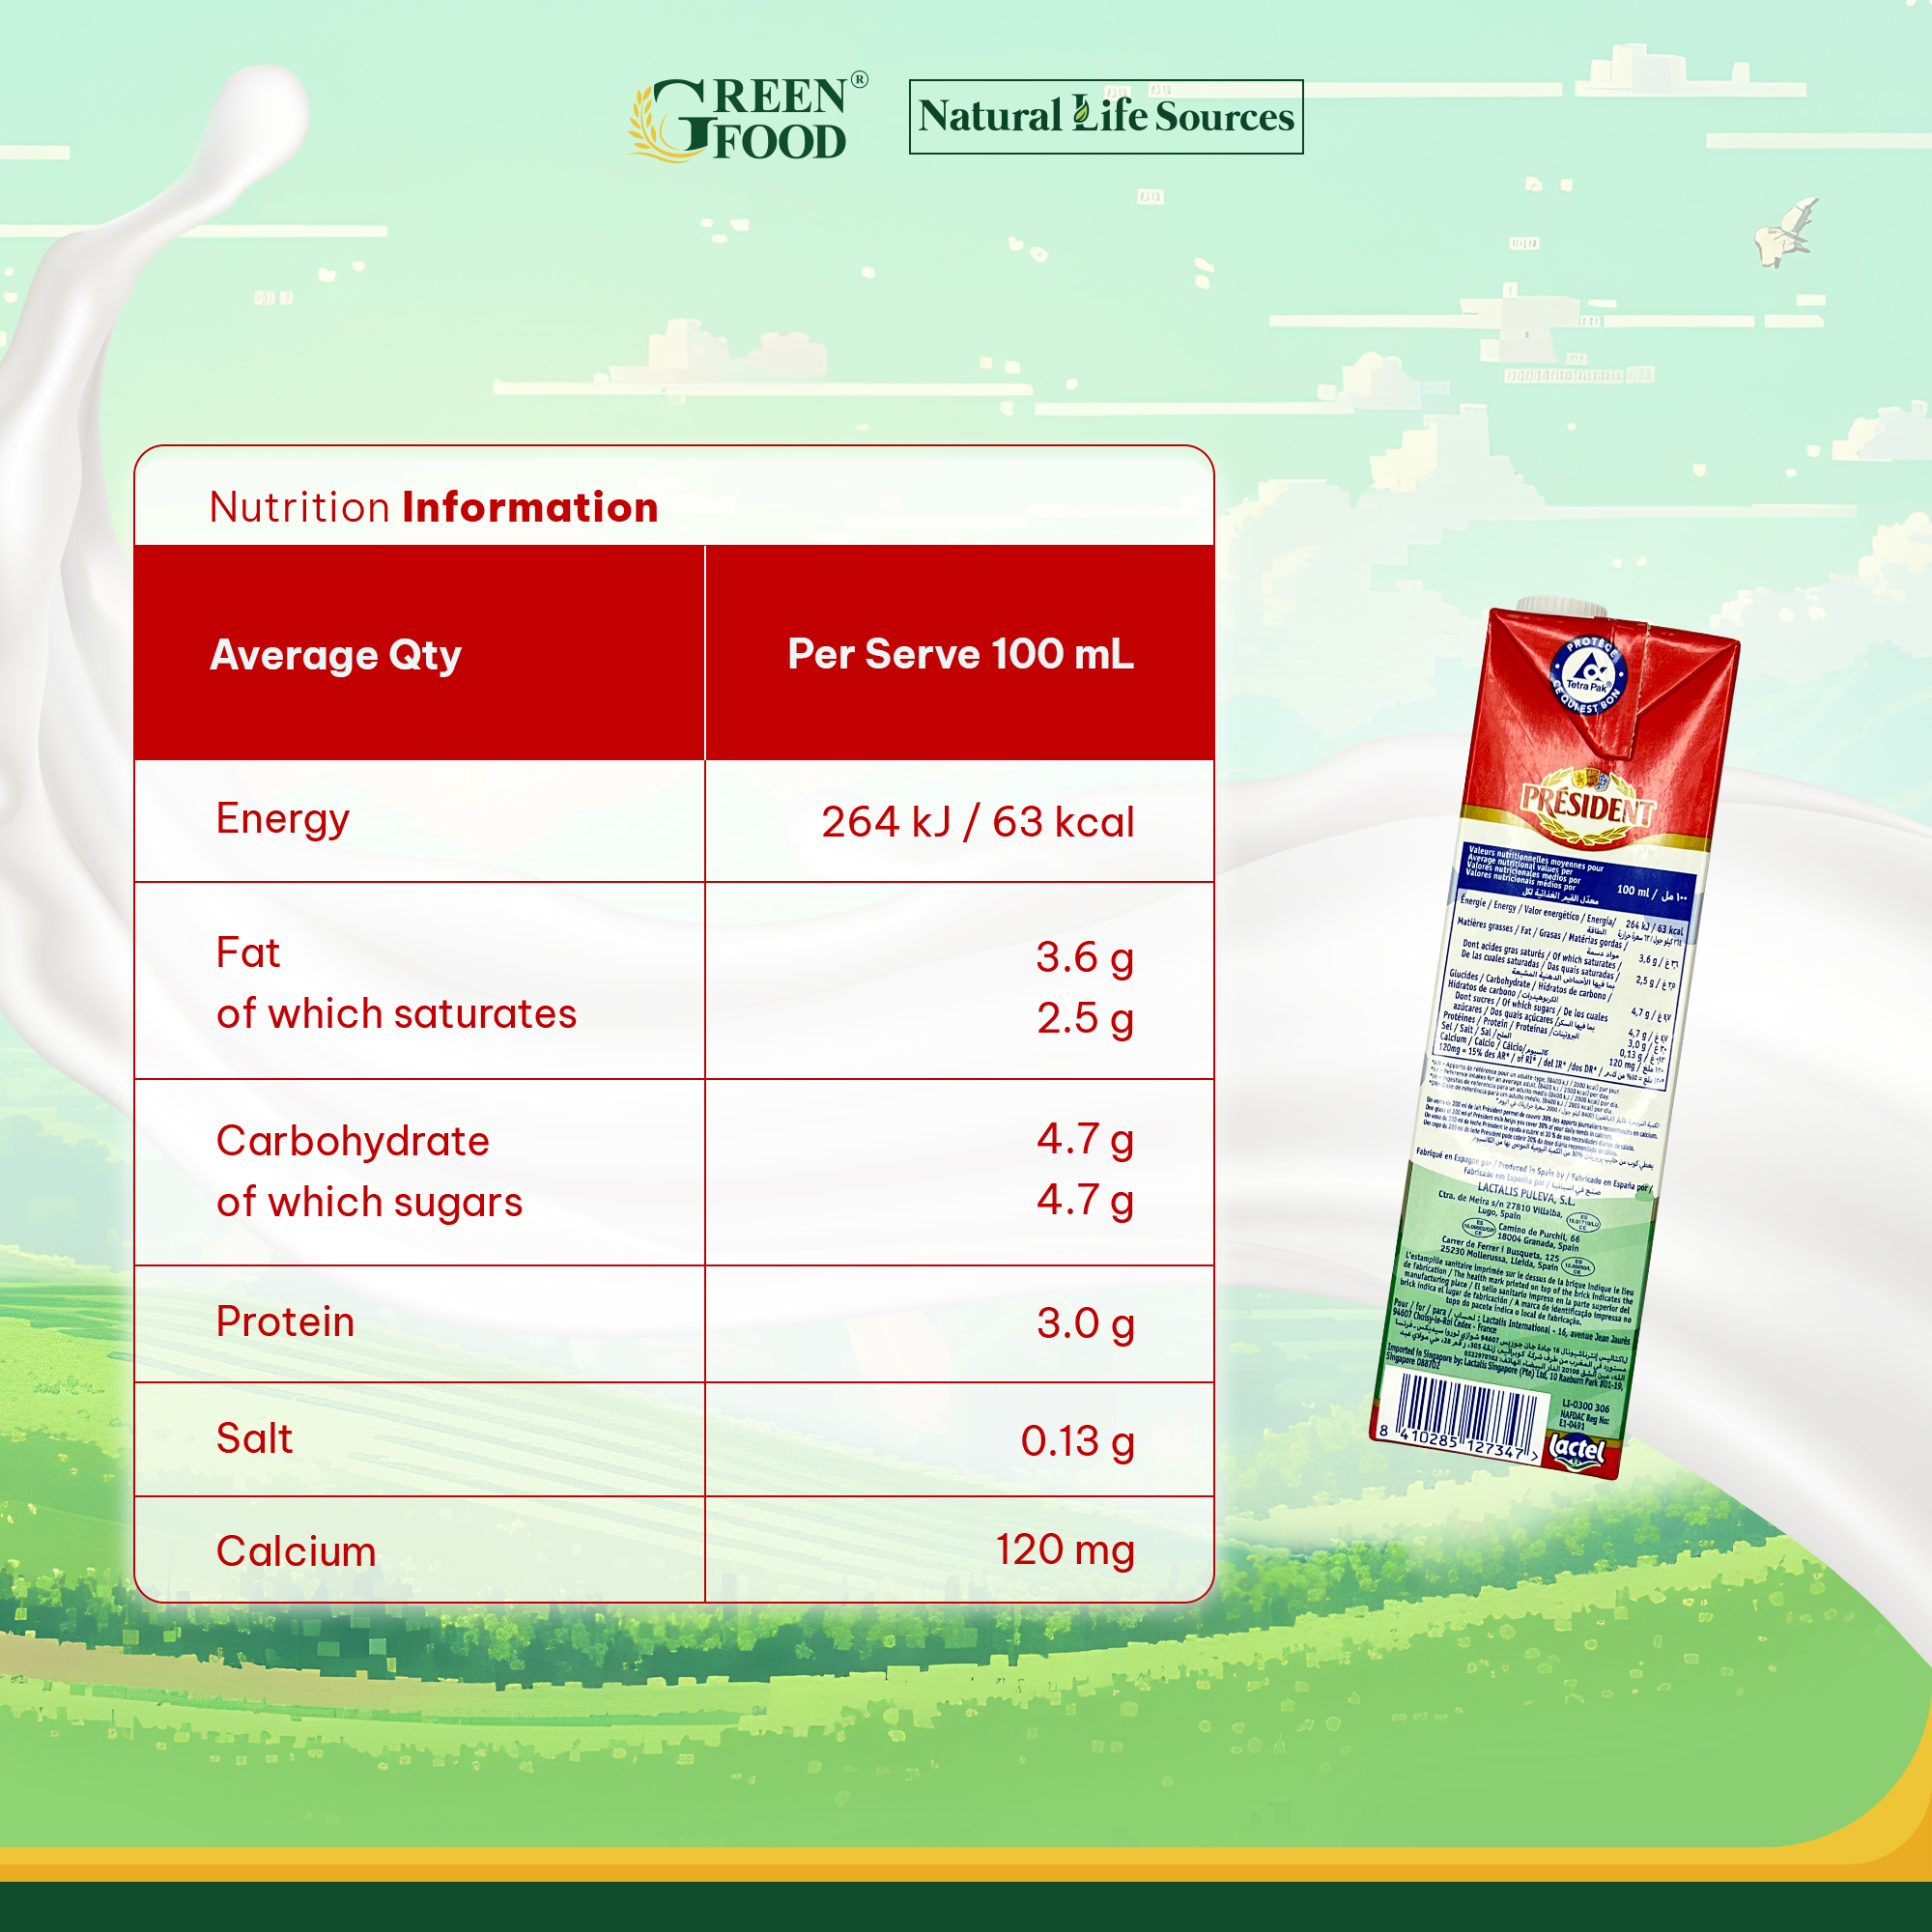Click the 'of which sugars' label
The width and height of the screenshot is (1932, 1932).
click(369, 1202)
